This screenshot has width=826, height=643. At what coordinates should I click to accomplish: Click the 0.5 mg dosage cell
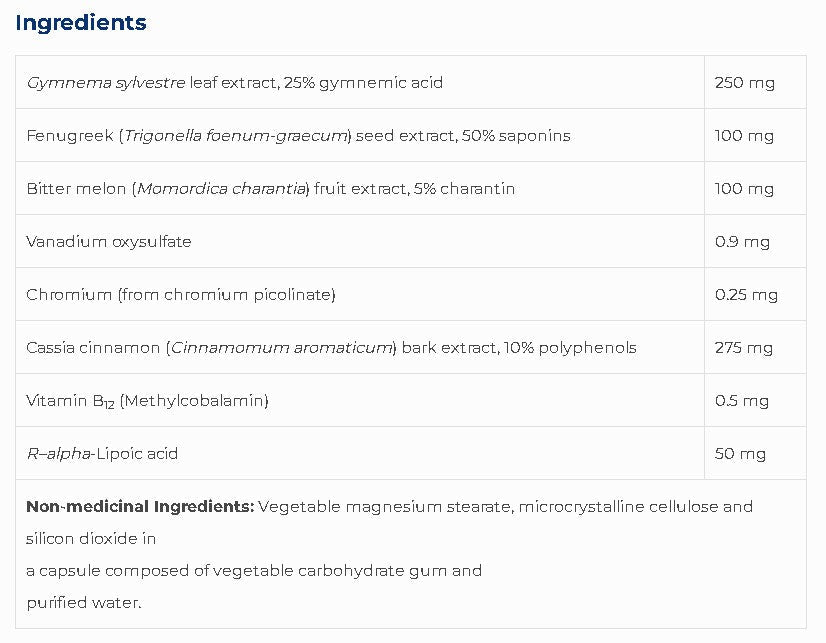coord(742,400)
